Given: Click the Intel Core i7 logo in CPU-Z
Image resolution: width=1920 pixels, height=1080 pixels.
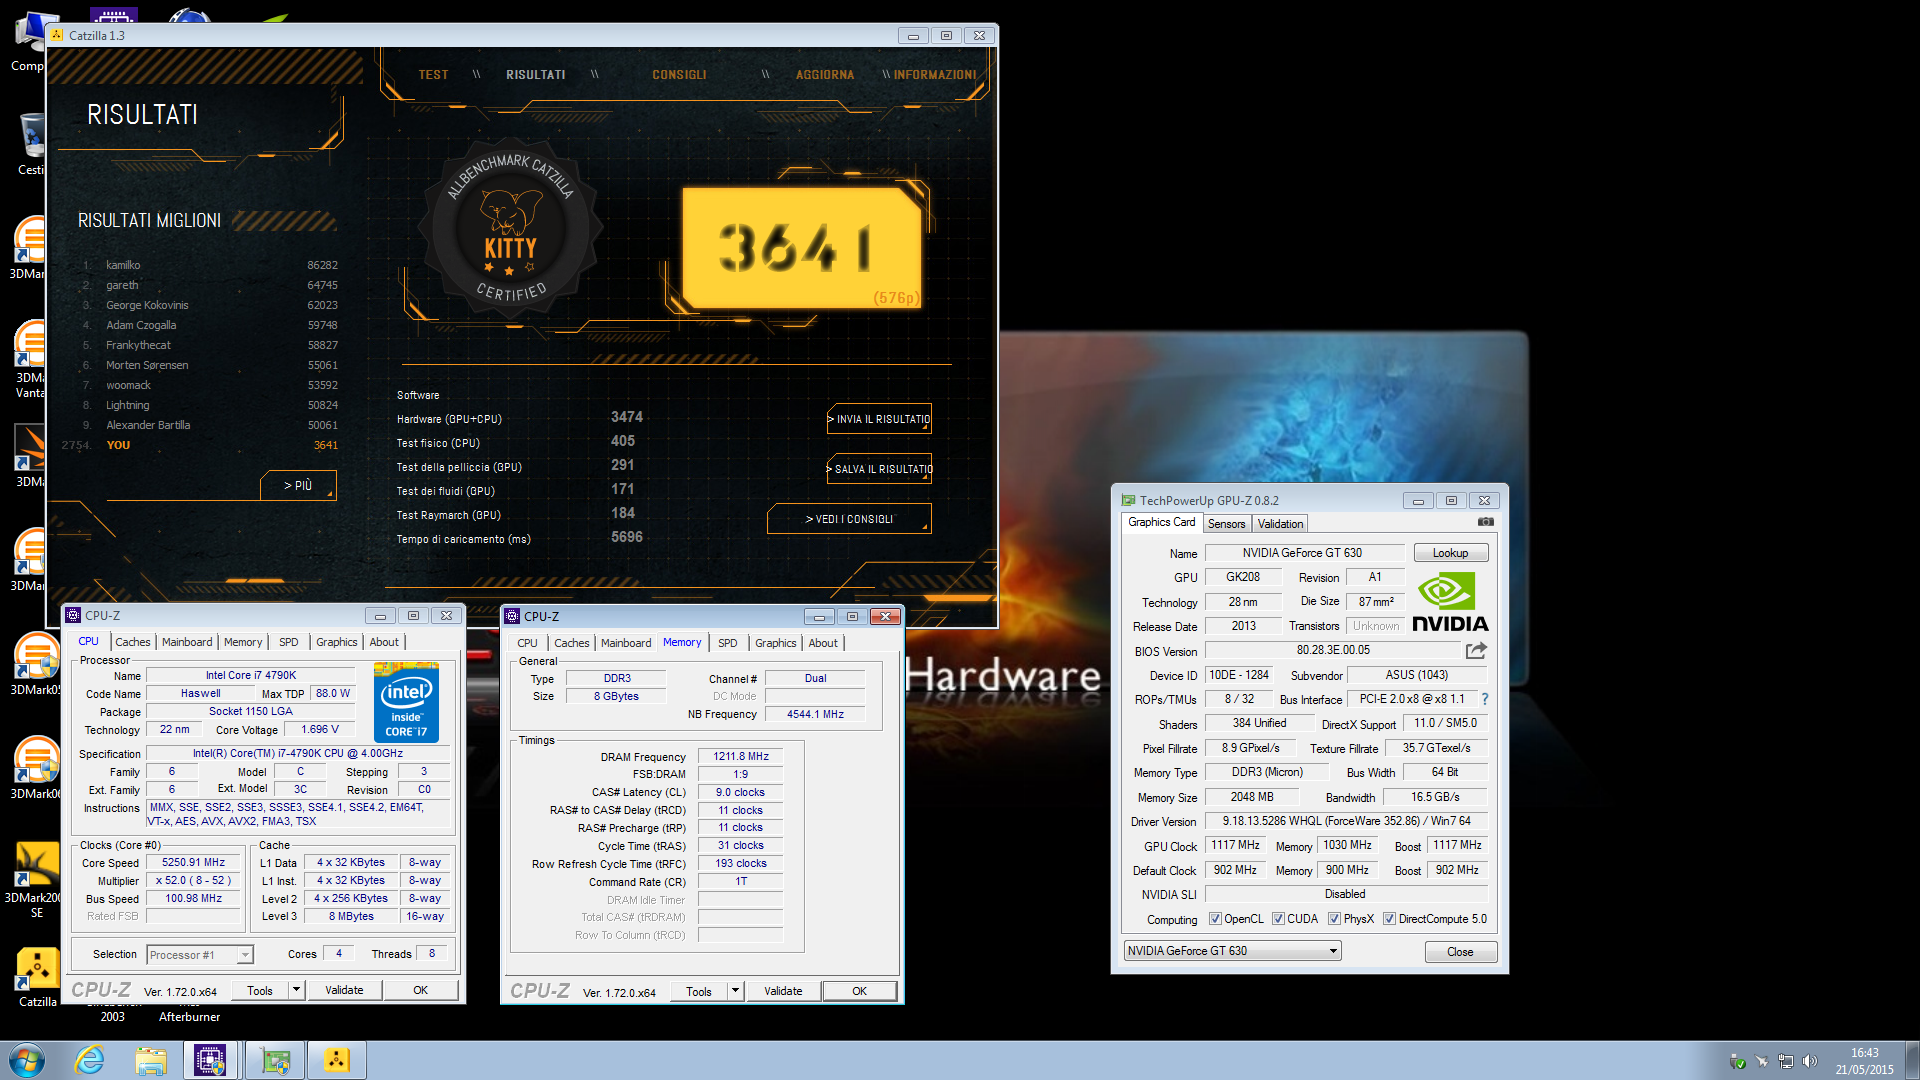Looking at the screenshot, I should 406,702.
